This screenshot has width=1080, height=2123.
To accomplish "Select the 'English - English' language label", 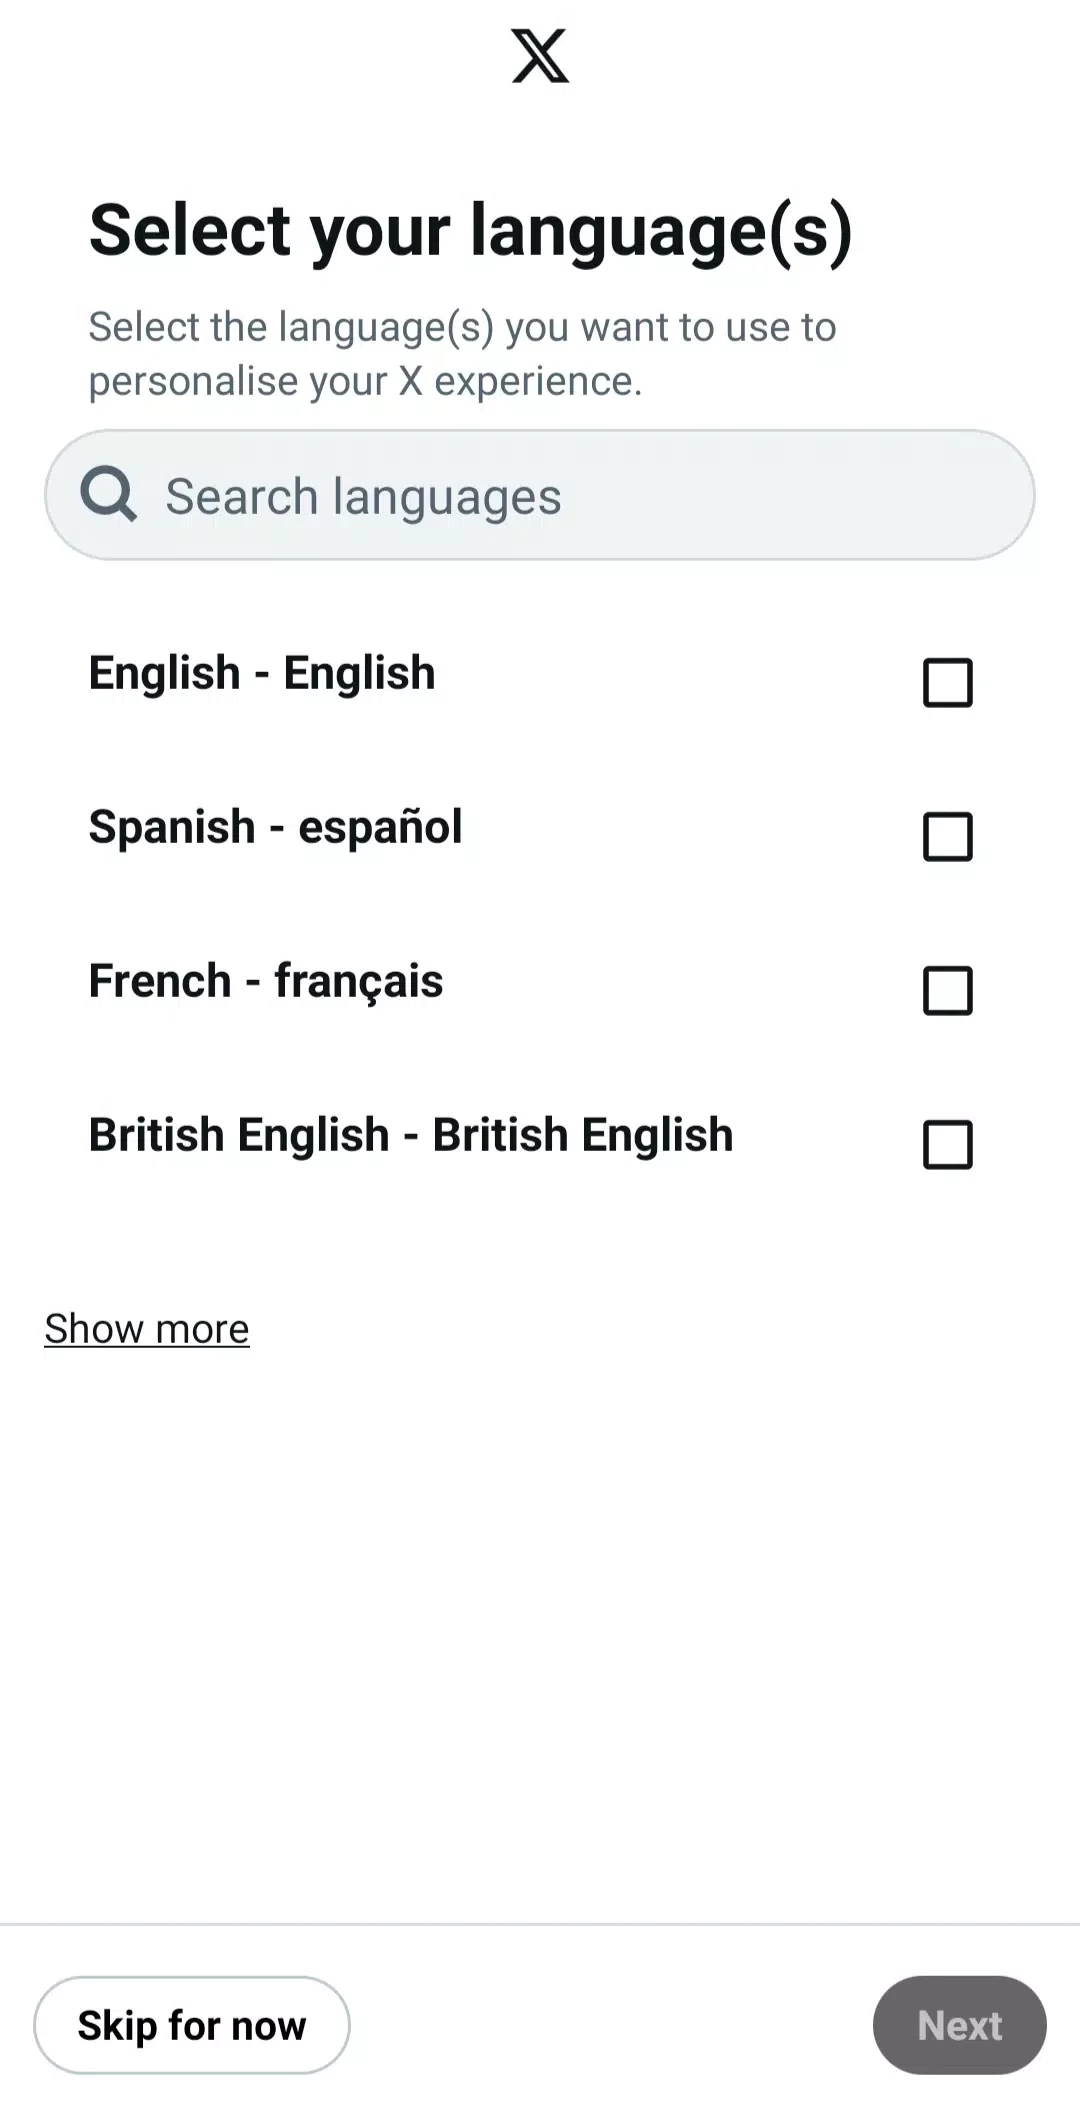I will coord(262,673).
